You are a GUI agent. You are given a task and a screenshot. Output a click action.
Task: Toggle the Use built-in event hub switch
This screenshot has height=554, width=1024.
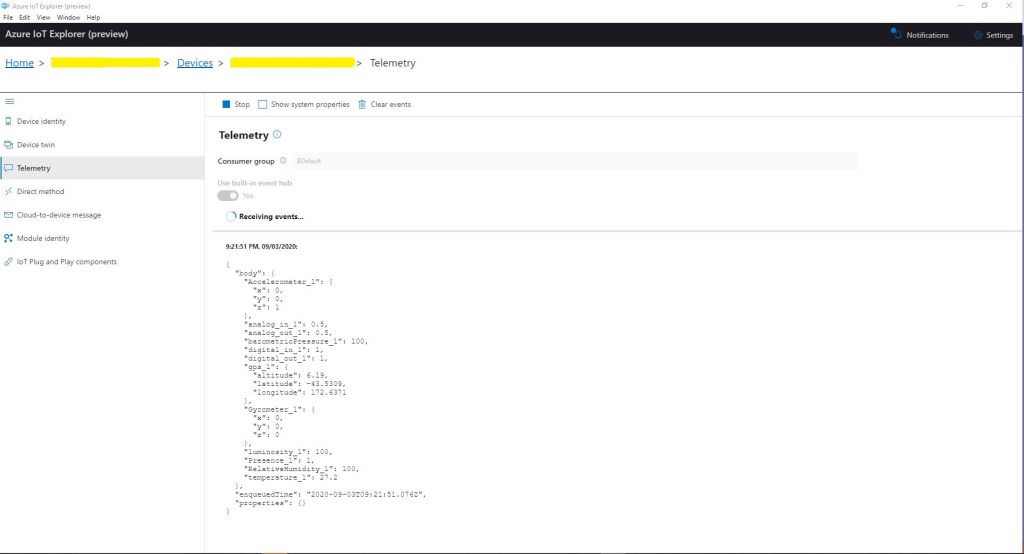tap(228, 196)
